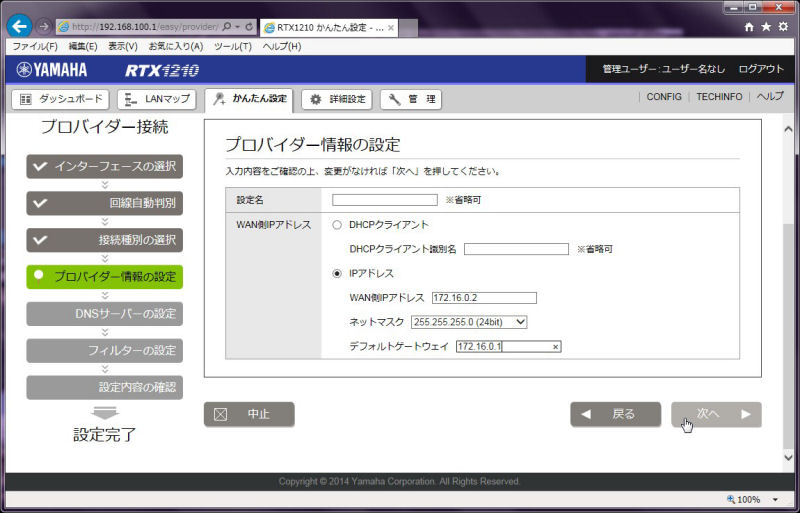This screenshot has height=513, width=800.
Task: Open the ネットマスク 255.255.255.0 dropdown
Action: coord(469,322)
